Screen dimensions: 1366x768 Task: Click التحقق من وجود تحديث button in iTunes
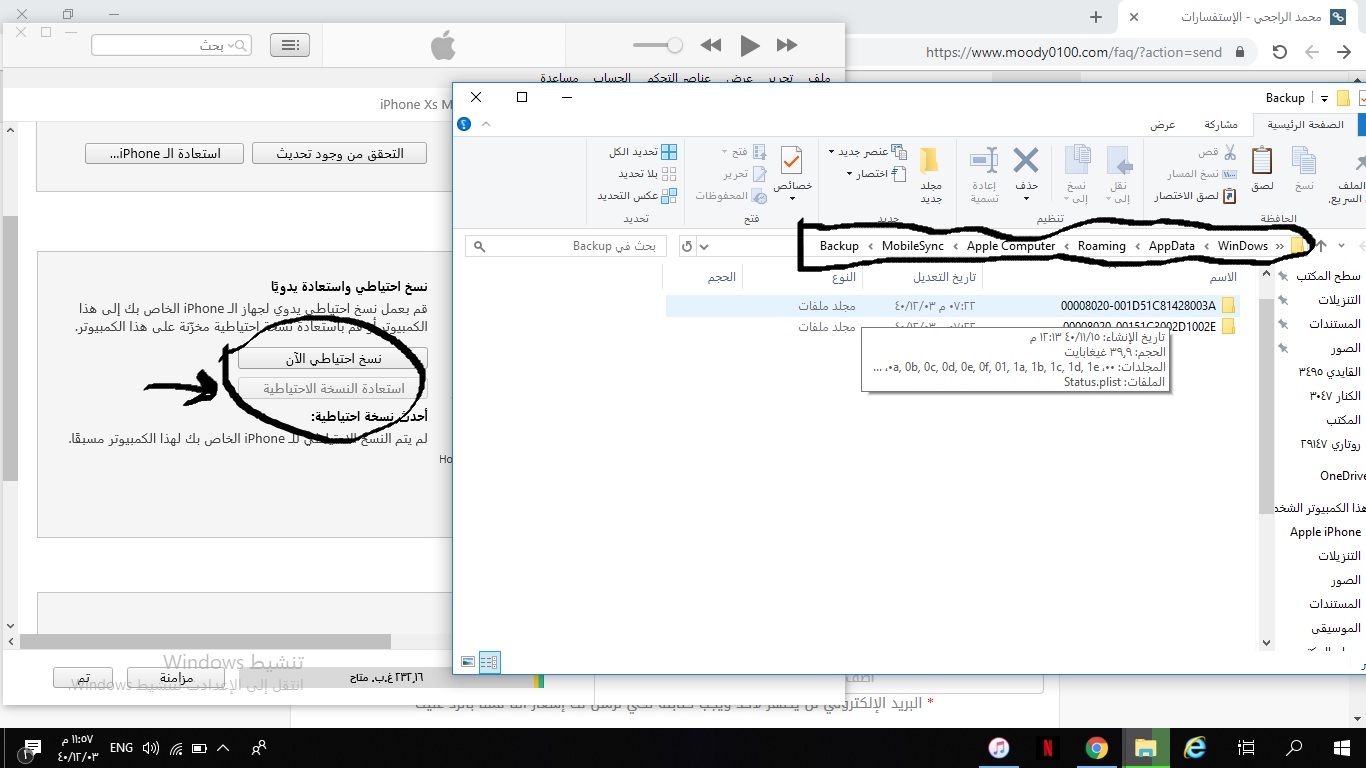click(x=339, y=153)
